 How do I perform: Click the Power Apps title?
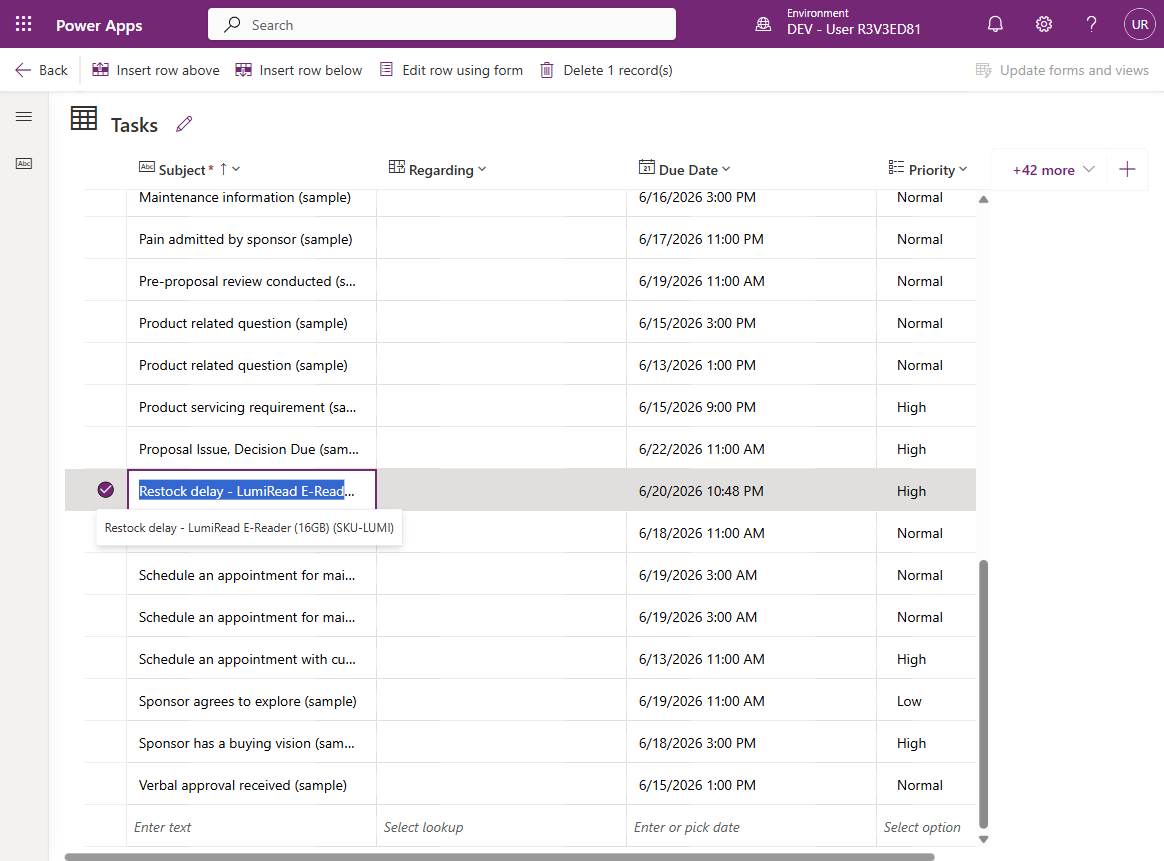[x=99, y=25]
